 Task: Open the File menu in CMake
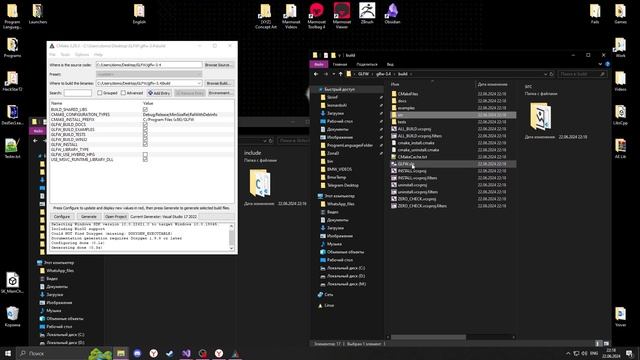coord(53,55)
